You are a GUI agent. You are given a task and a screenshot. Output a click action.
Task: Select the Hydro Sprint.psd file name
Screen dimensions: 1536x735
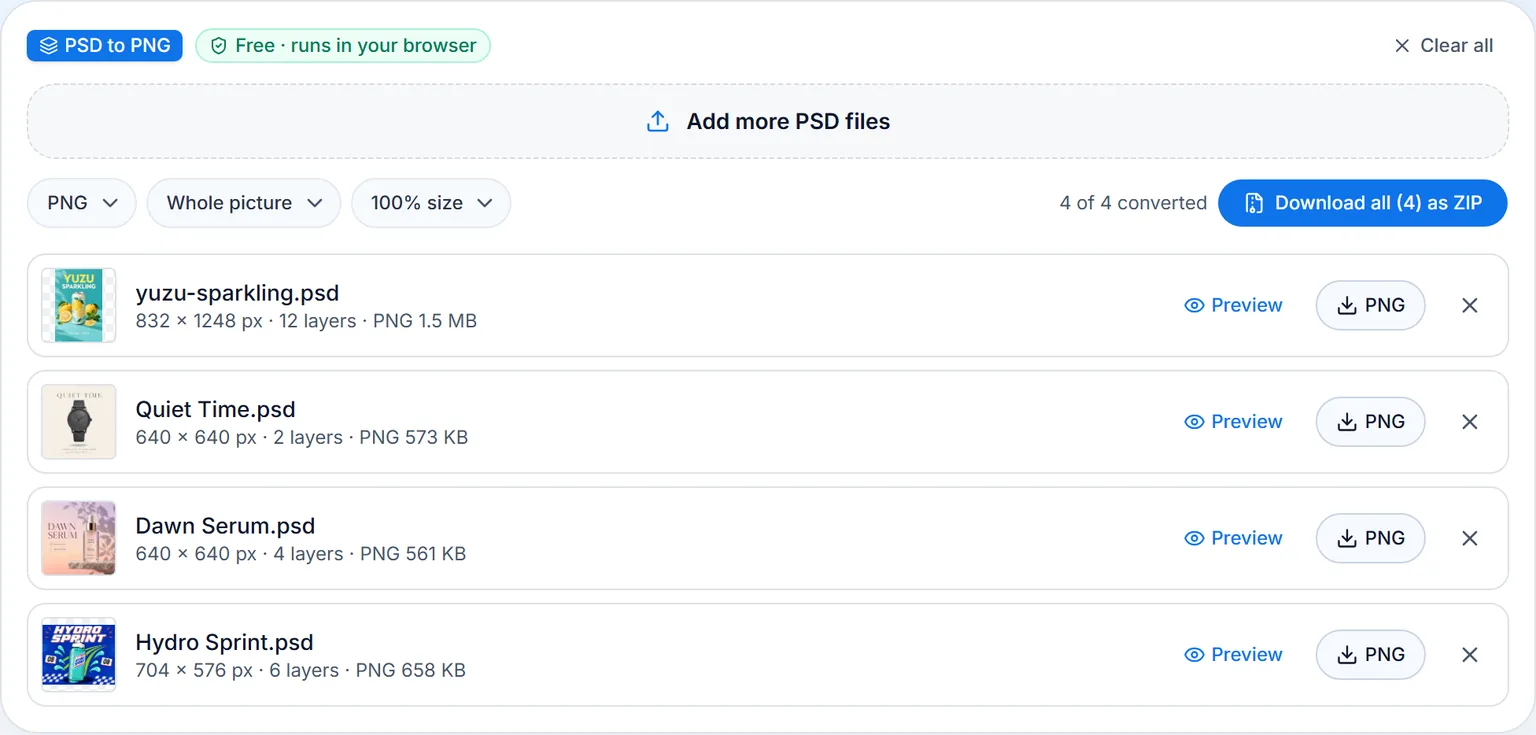225,642
